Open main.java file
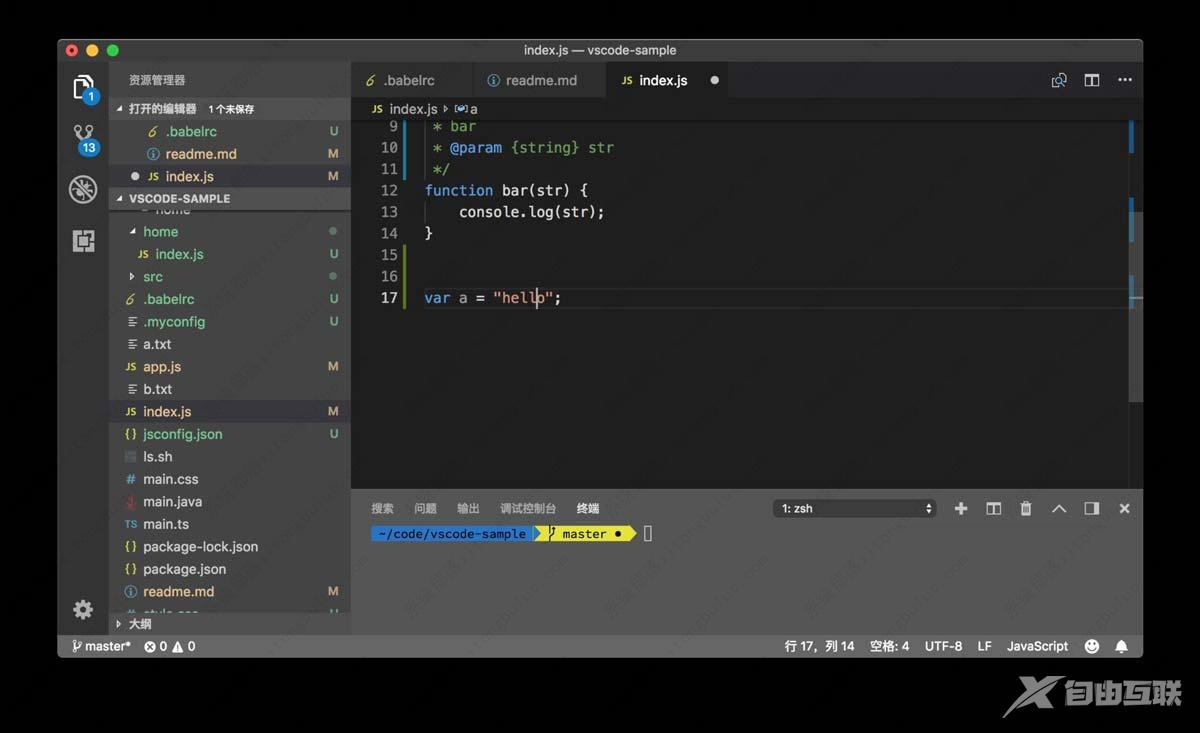 pos(229,502)
